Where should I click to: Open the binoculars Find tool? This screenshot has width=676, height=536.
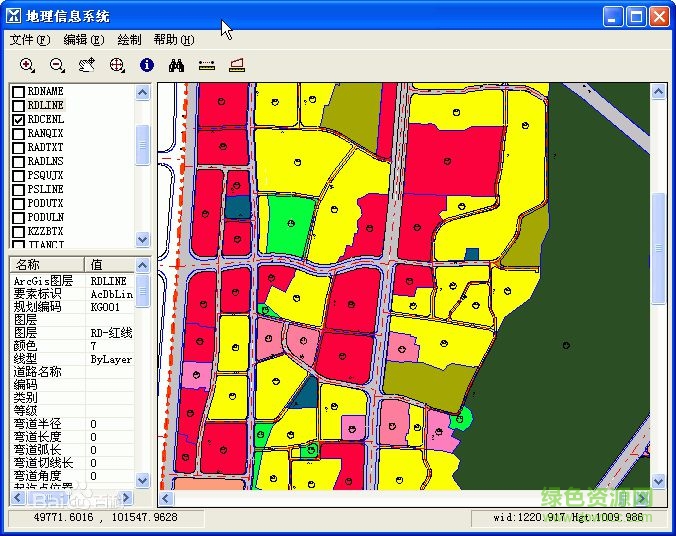[177, 65]
